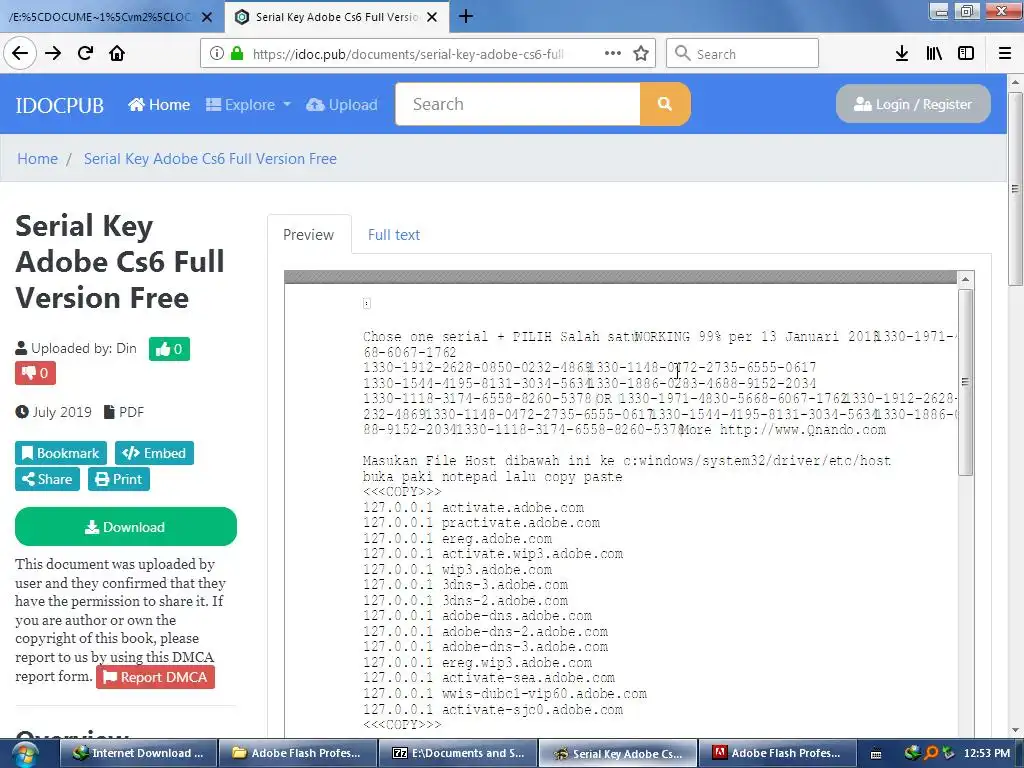The width and height of the screenshot is (1024, 768).
Task: Click the Embed button
Action: pos(154,453)
